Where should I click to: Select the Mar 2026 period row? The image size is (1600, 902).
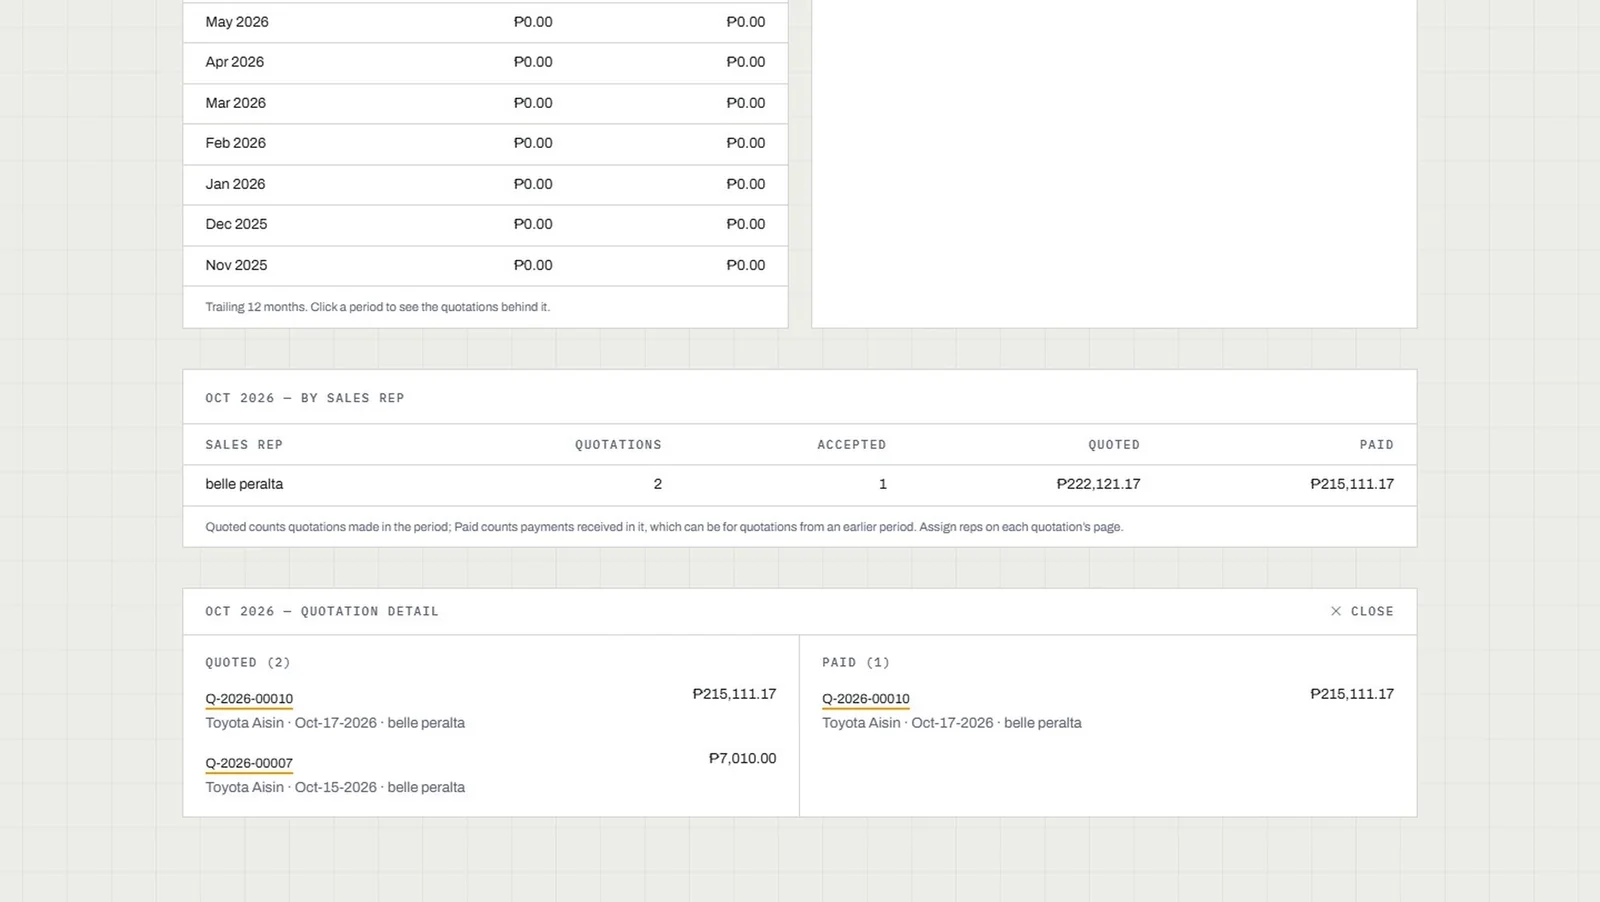click(485, 103)
